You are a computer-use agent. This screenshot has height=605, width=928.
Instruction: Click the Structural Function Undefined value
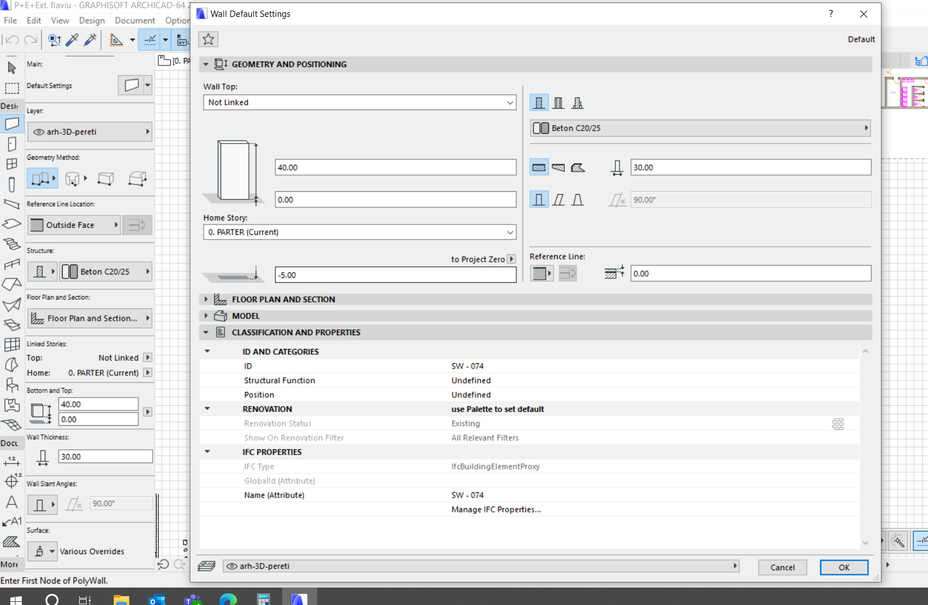click(x=471, y=381)
